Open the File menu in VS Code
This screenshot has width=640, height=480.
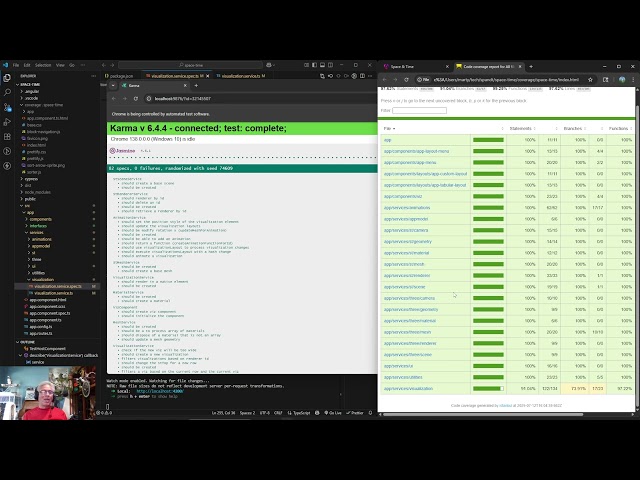pos(16,65)
